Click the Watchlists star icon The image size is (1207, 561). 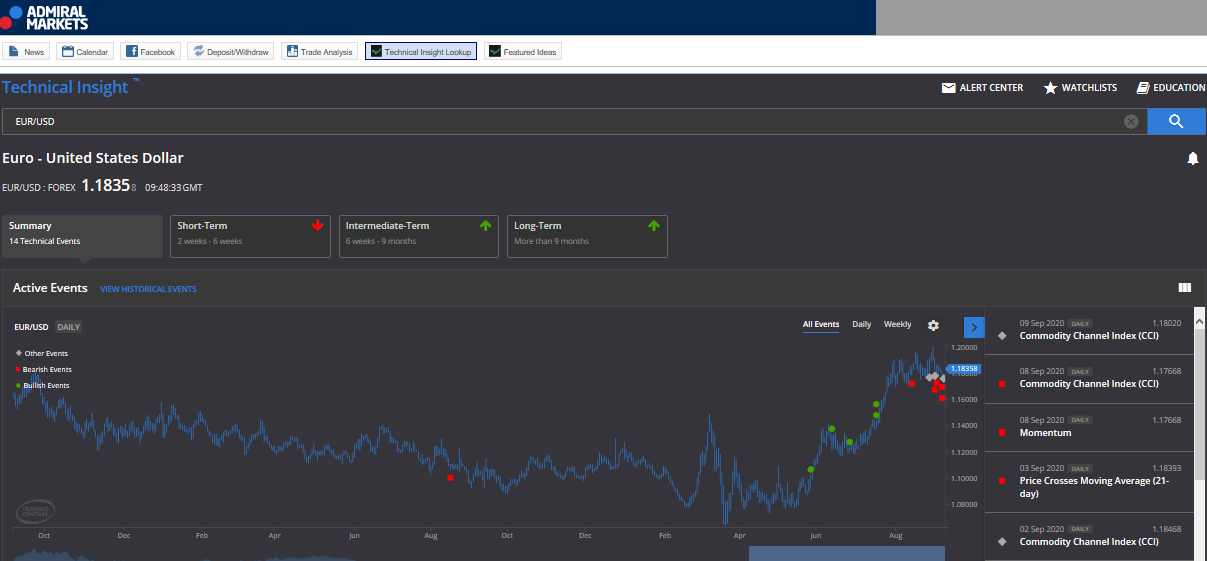pos(1050,88)
